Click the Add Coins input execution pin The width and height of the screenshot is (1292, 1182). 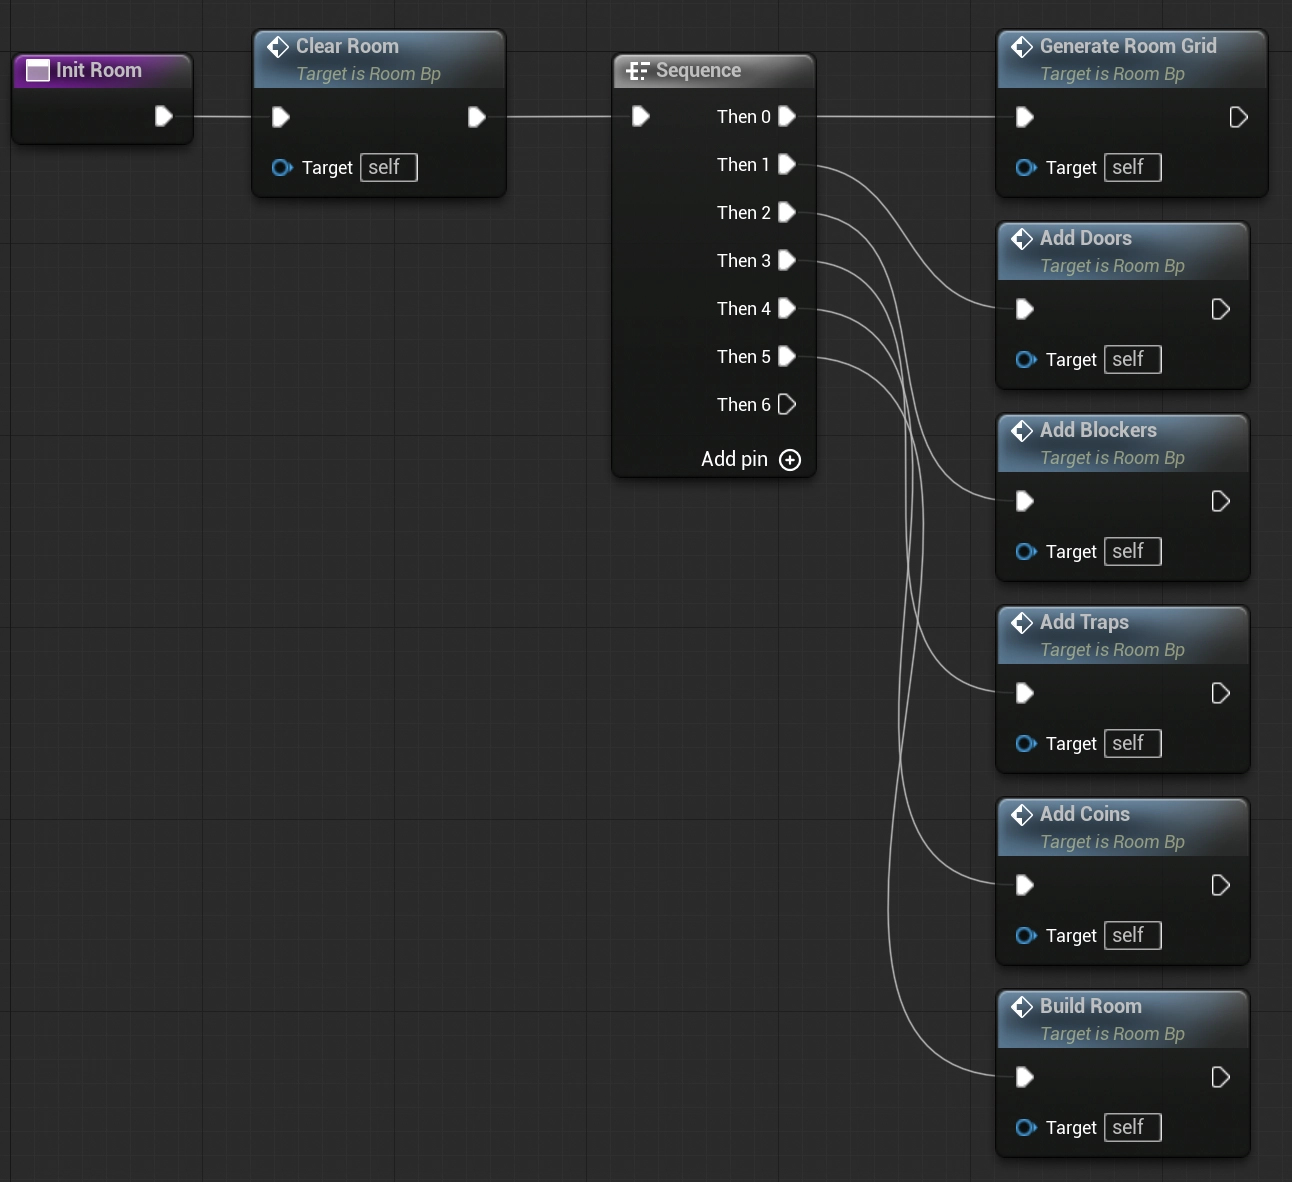pos(1025,886)
